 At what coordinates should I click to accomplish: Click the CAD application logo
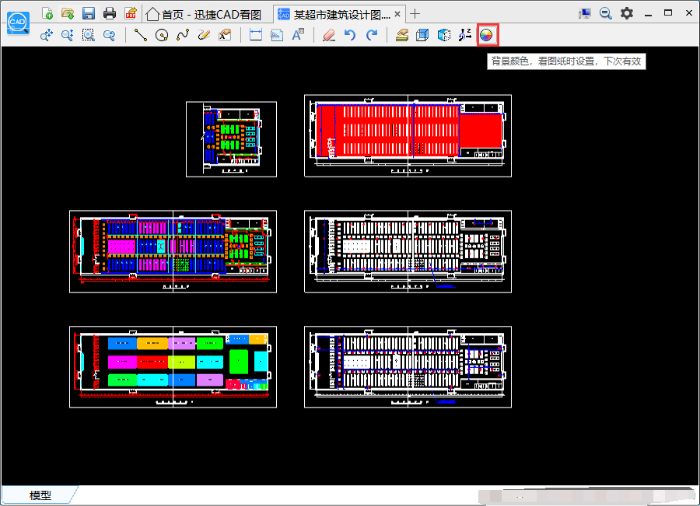pyautogui.click(x=18, y=23)
